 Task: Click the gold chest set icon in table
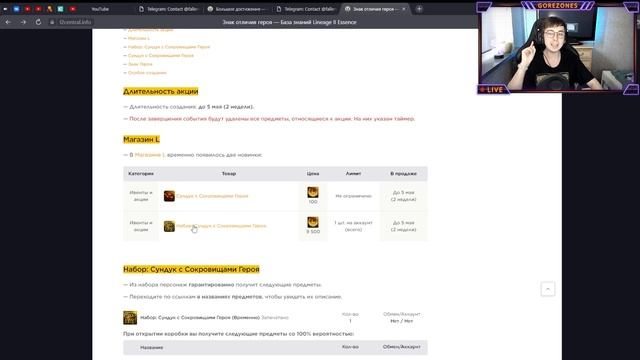click(169, 226)
